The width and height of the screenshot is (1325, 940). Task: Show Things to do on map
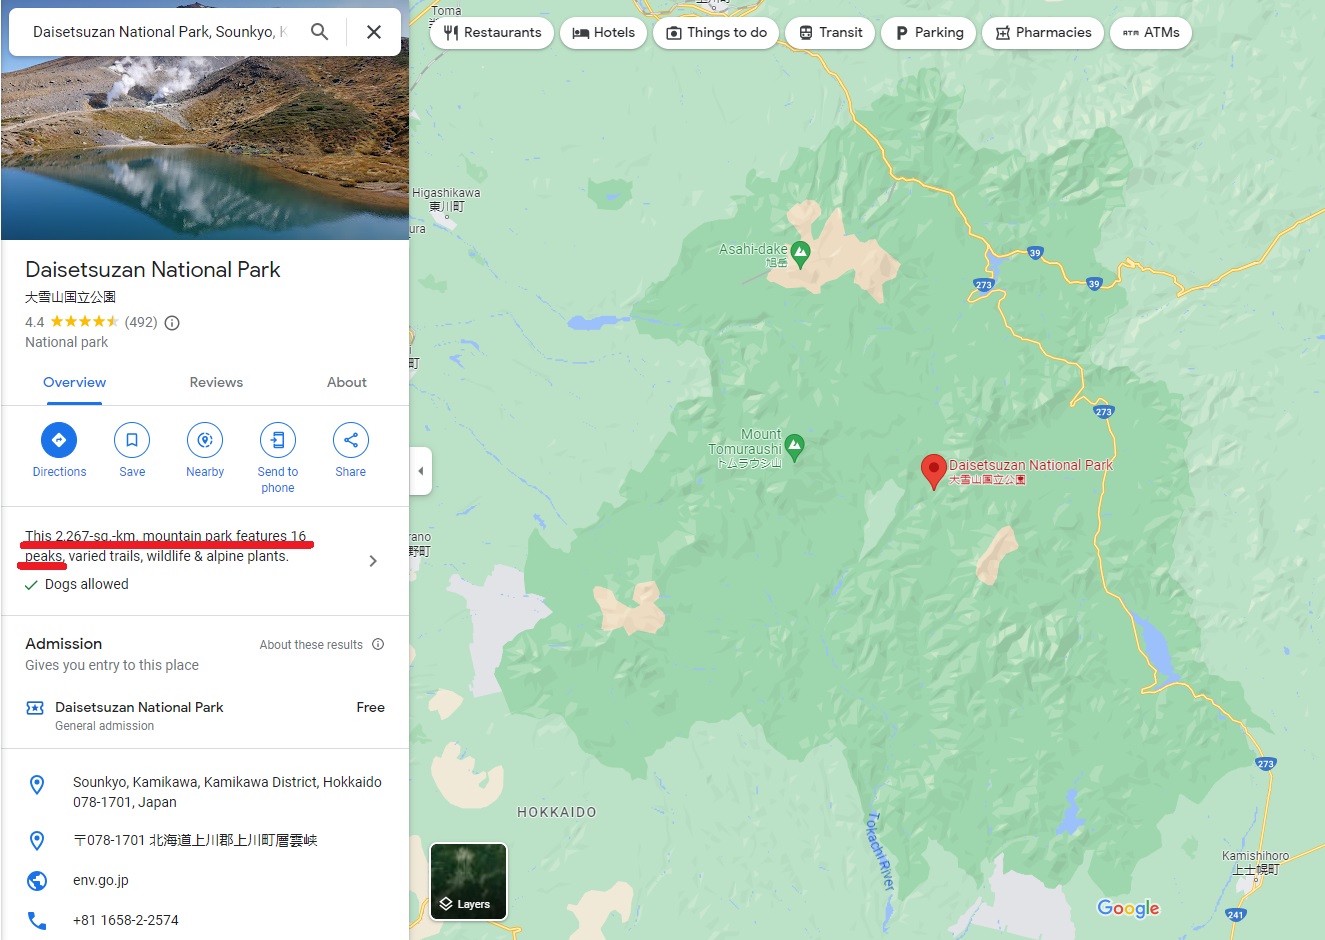(716, 33)
